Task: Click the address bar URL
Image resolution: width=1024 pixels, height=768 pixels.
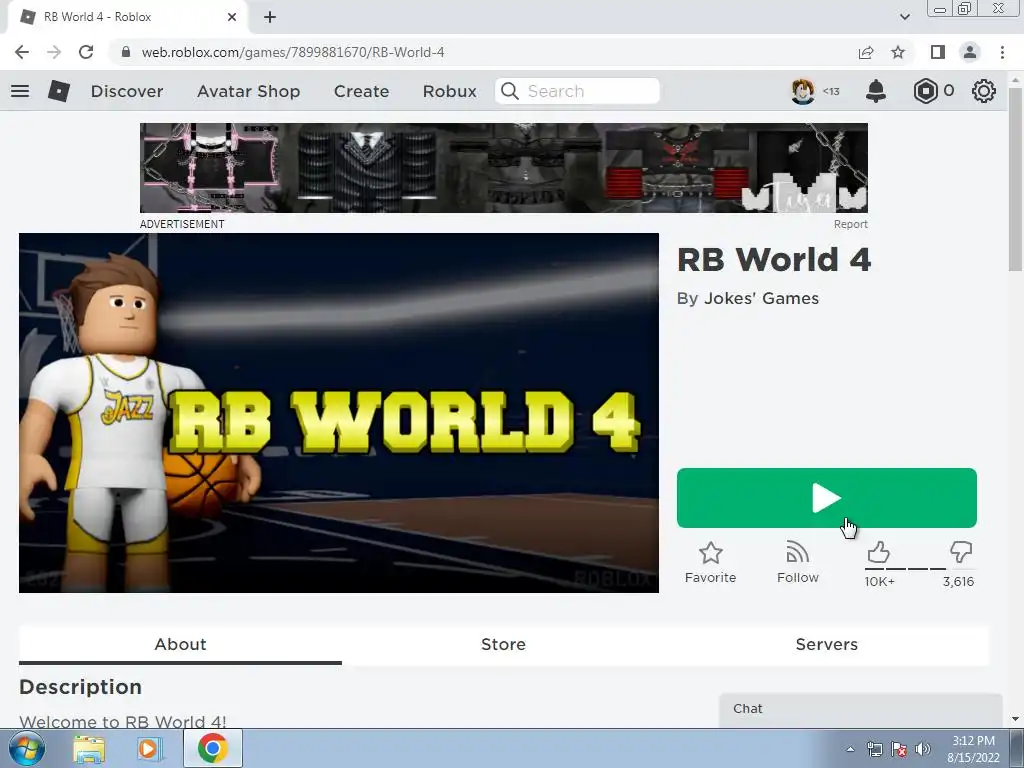Action: tap(293, 52)
